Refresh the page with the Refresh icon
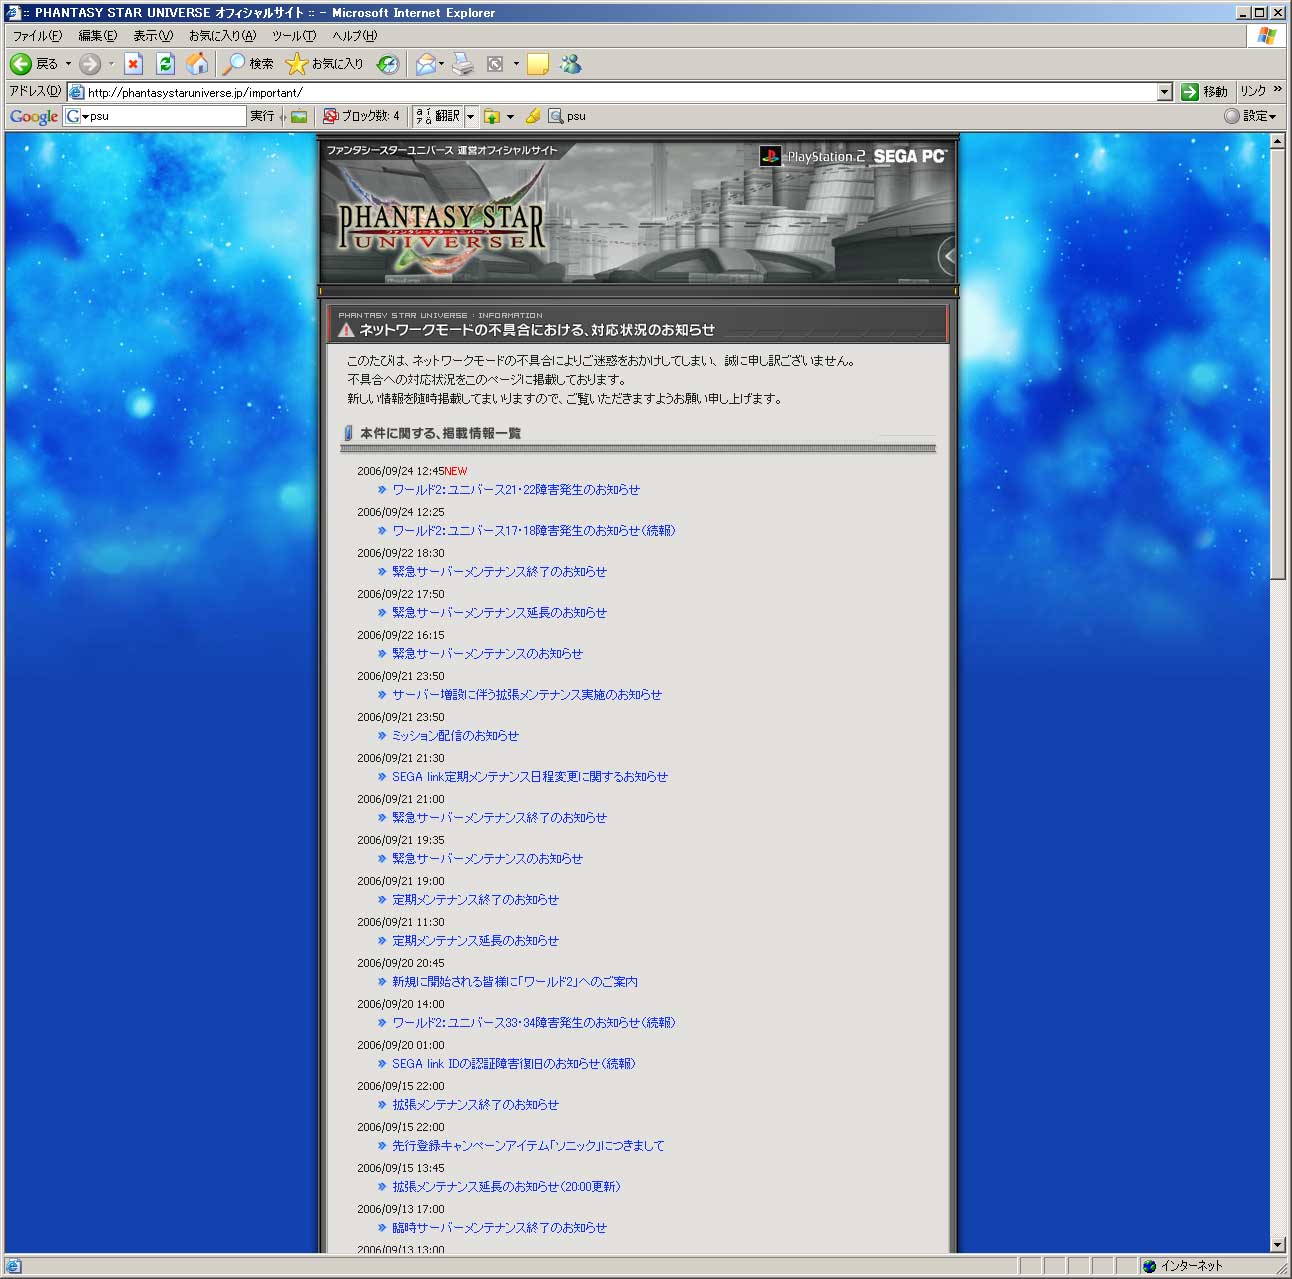The height and width of the screenshot is (1279, 1292). 165,64
